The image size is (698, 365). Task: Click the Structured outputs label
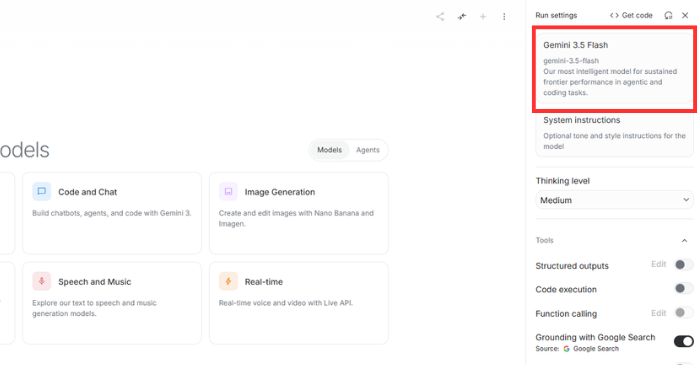tap(572, 266)
